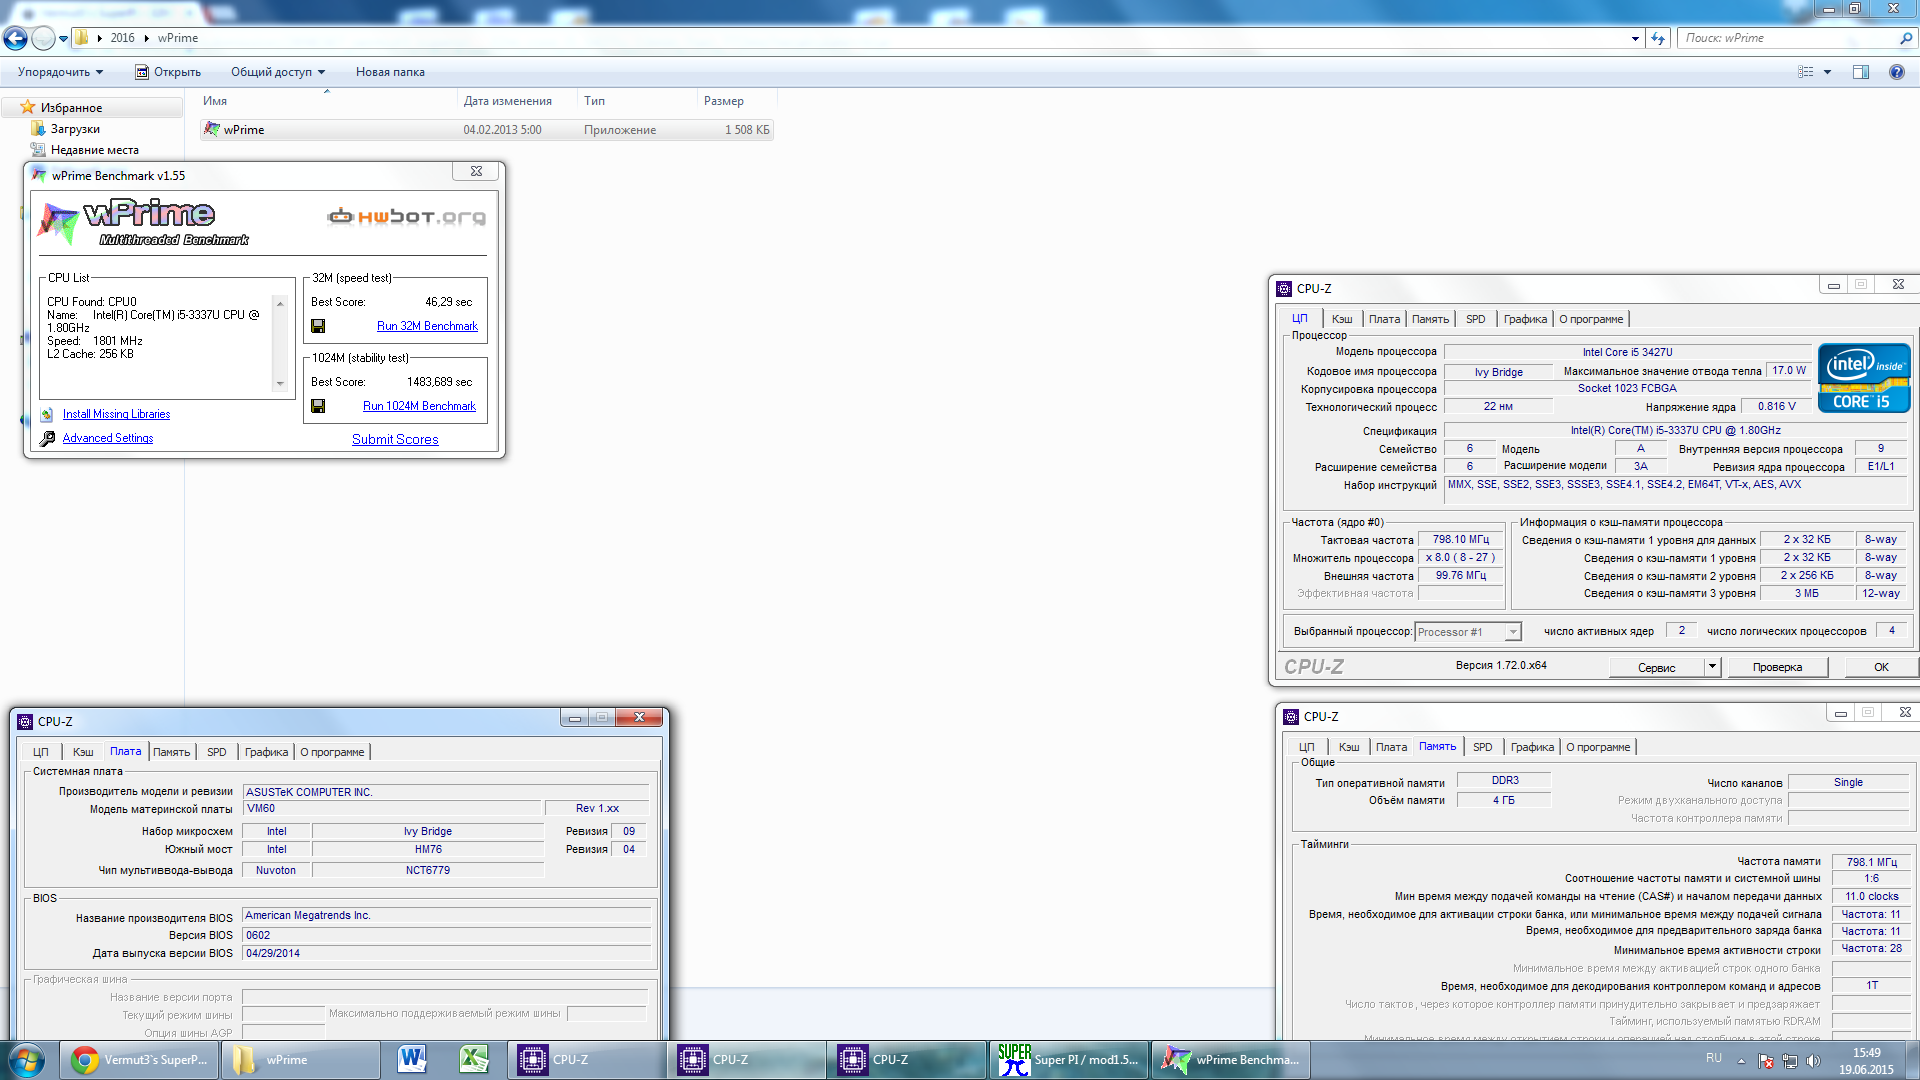Expand the 2016 breadcrumb arrow
This screenshot has width=1920, height=1080.
click(147, 38)
